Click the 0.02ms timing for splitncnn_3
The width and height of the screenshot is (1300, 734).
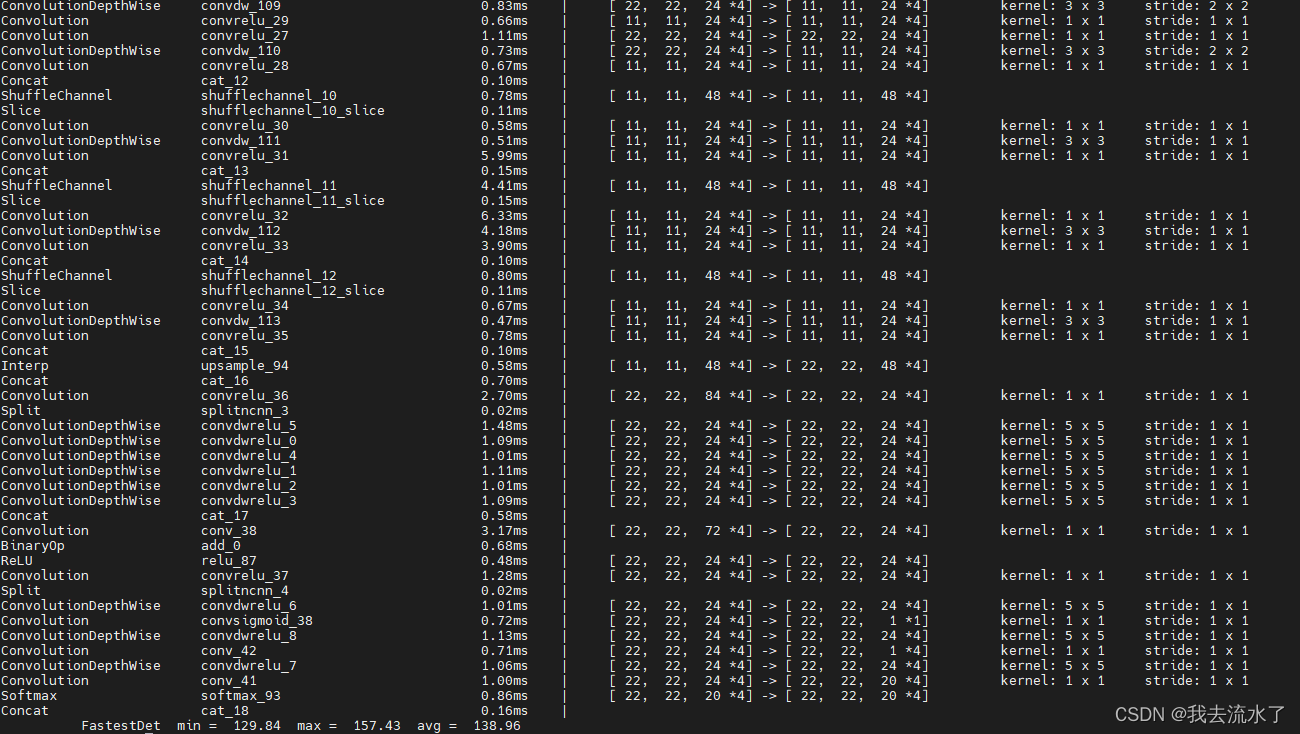505,411
